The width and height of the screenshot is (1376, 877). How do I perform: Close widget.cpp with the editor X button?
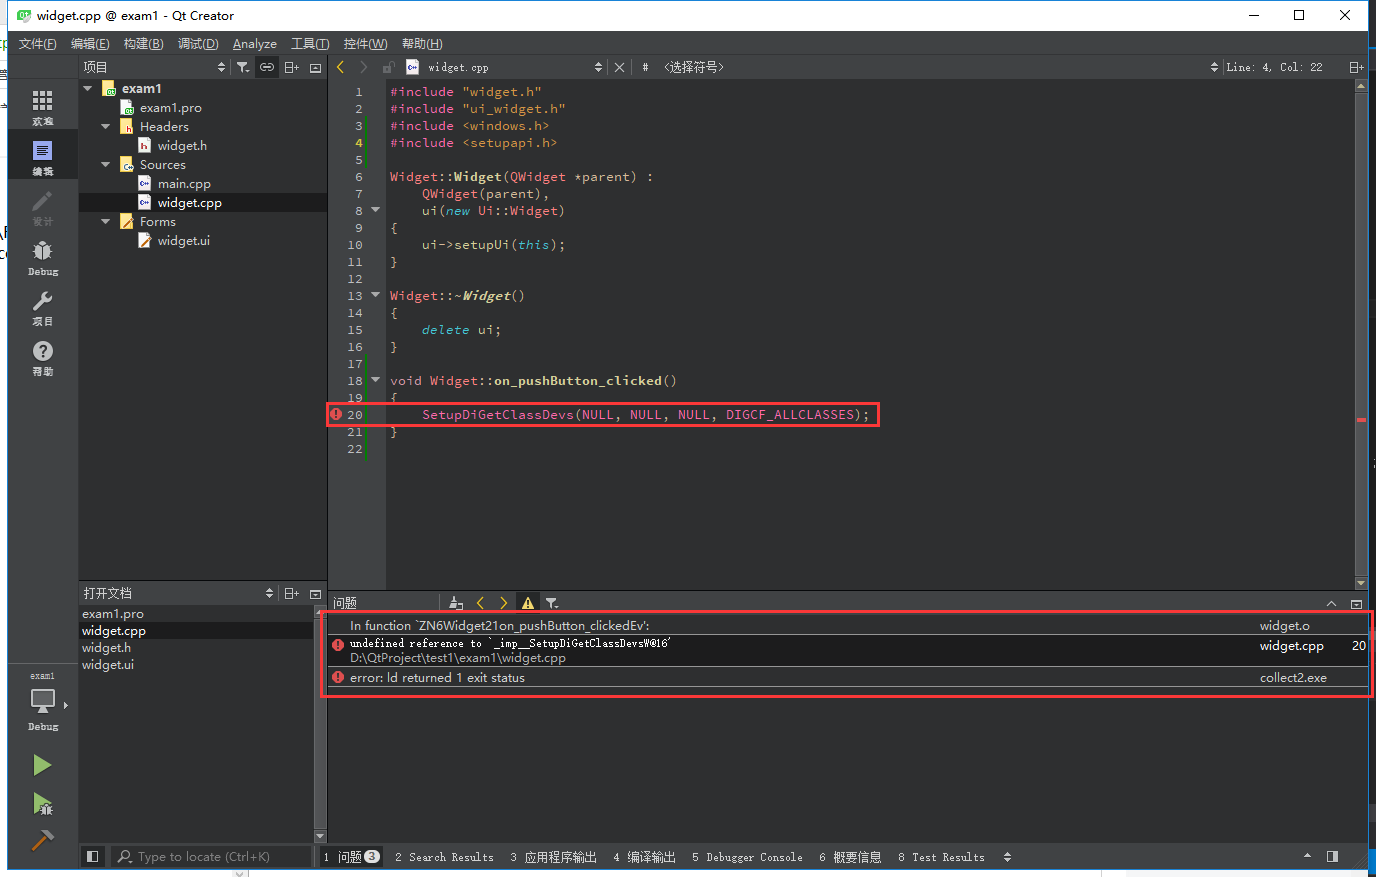(x=619, y=67)
